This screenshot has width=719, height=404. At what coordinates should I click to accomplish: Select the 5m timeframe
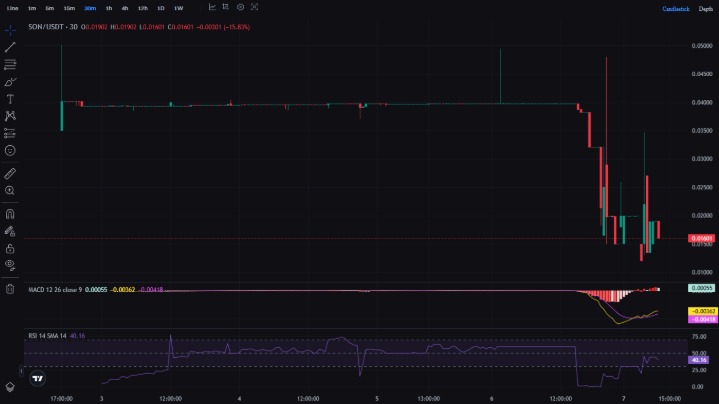50,8
